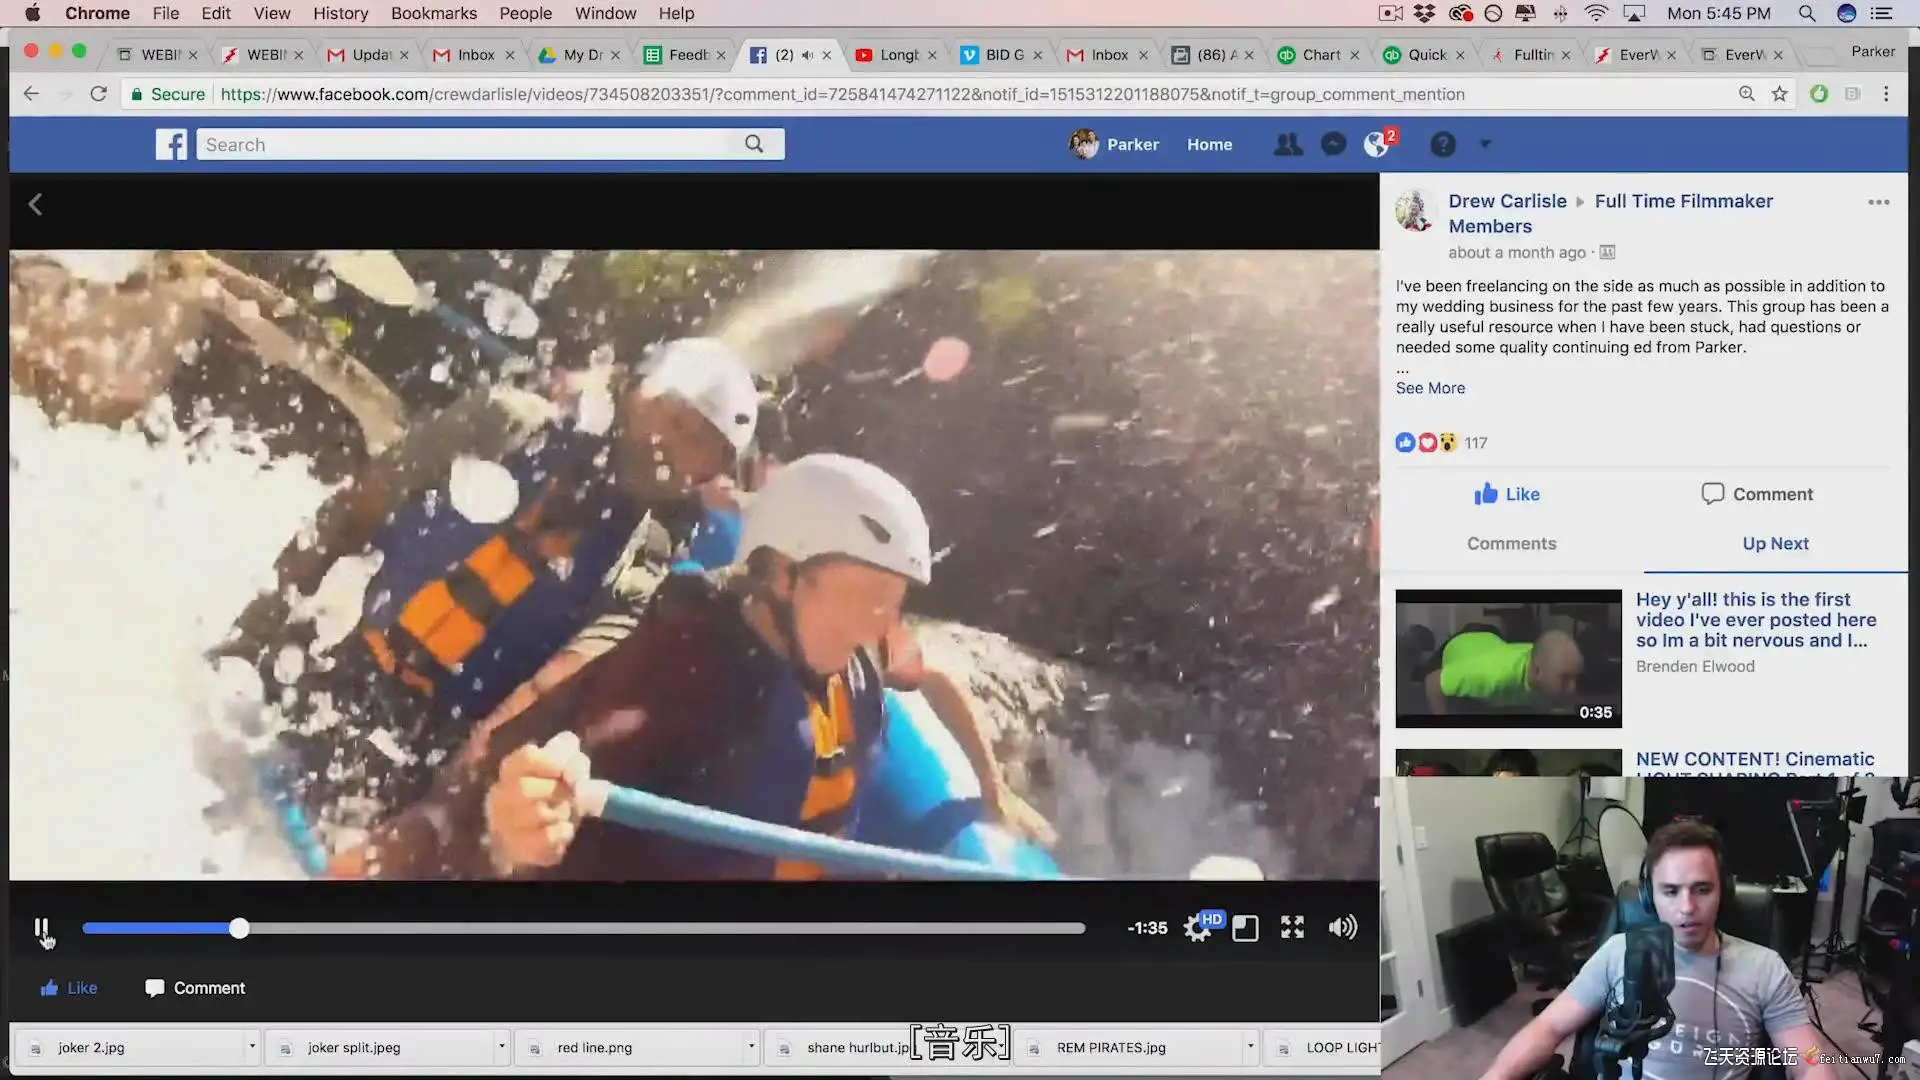1920x1080 pixels.
Task: Open the Bookmarks menu in Chrome
Action: pyautogui.click(x=433, y=13)
